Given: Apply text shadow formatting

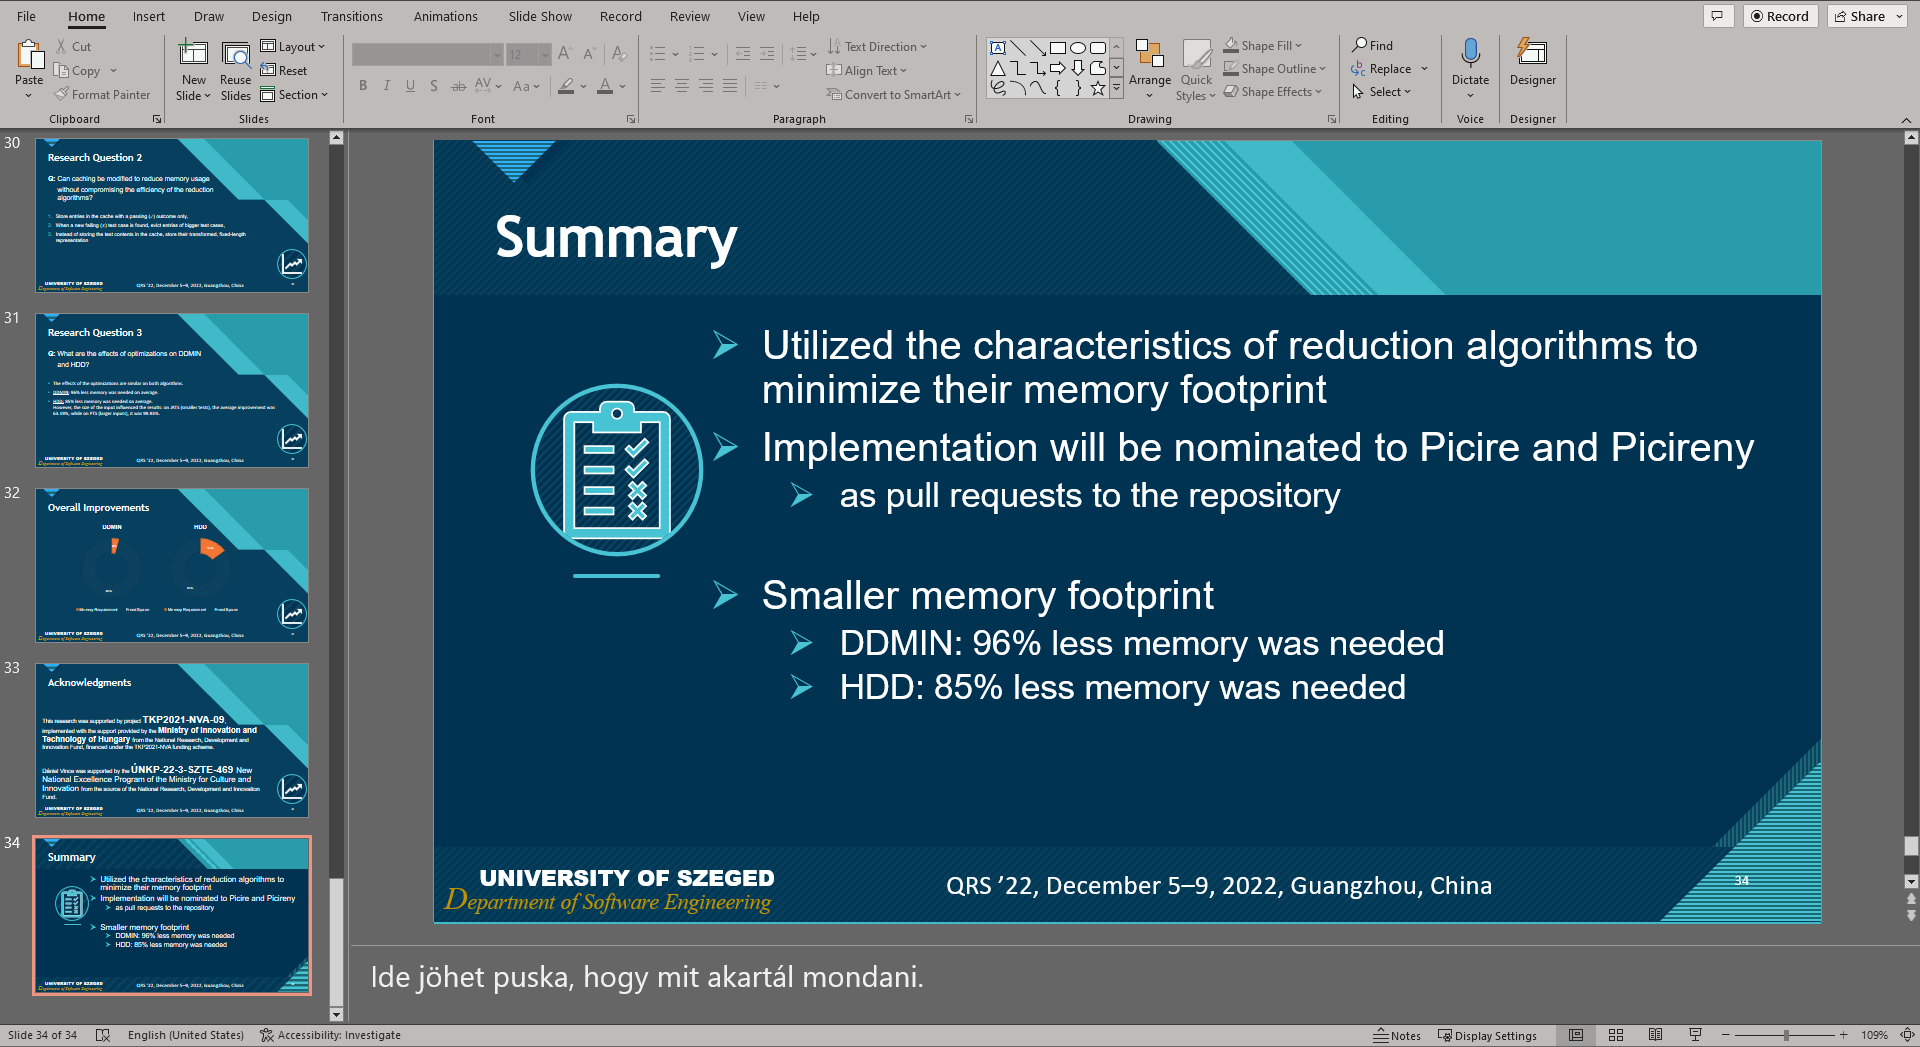Looking at the screenshot, I should (434, 86).
